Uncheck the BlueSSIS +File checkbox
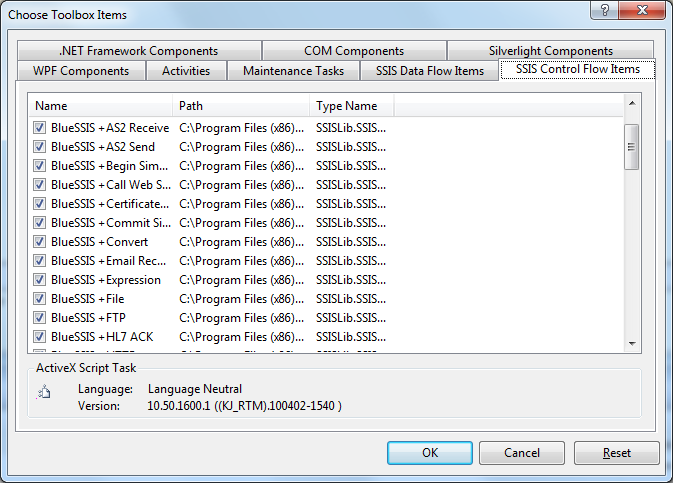 (39, 298)
